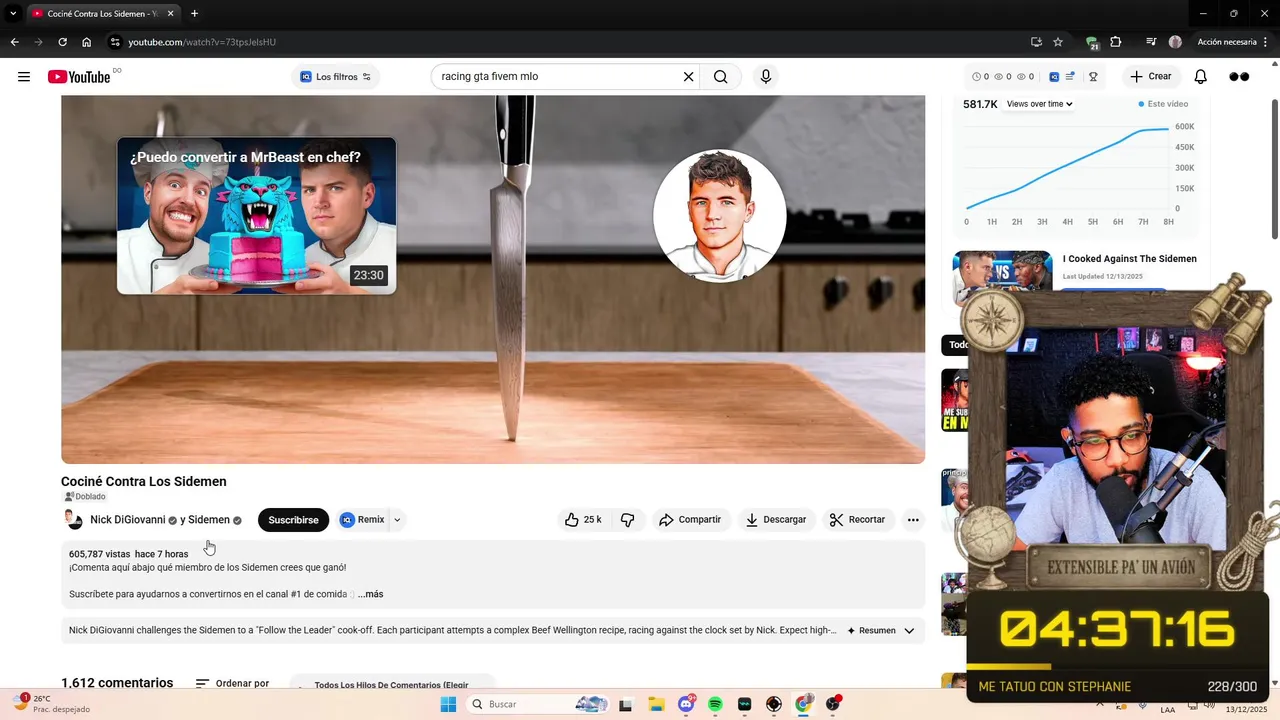This screenshot has width=1280, height=720.
Task: Click the Remix button
Action: pos(362,520)
